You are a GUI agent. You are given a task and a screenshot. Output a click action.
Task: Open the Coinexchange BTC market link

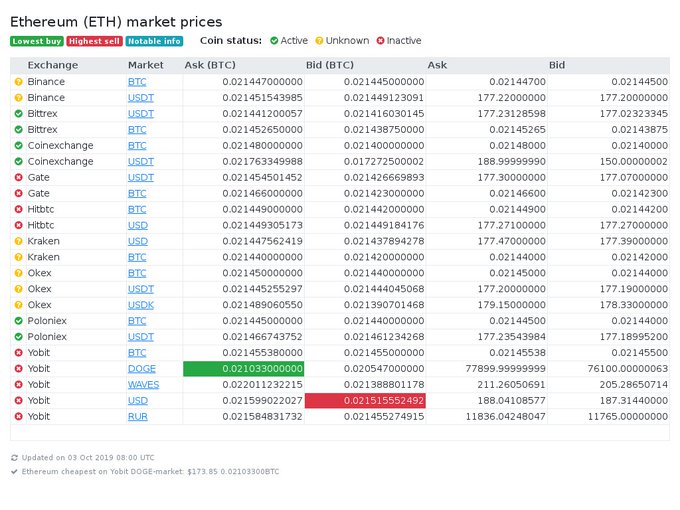[x=137, y=145]
